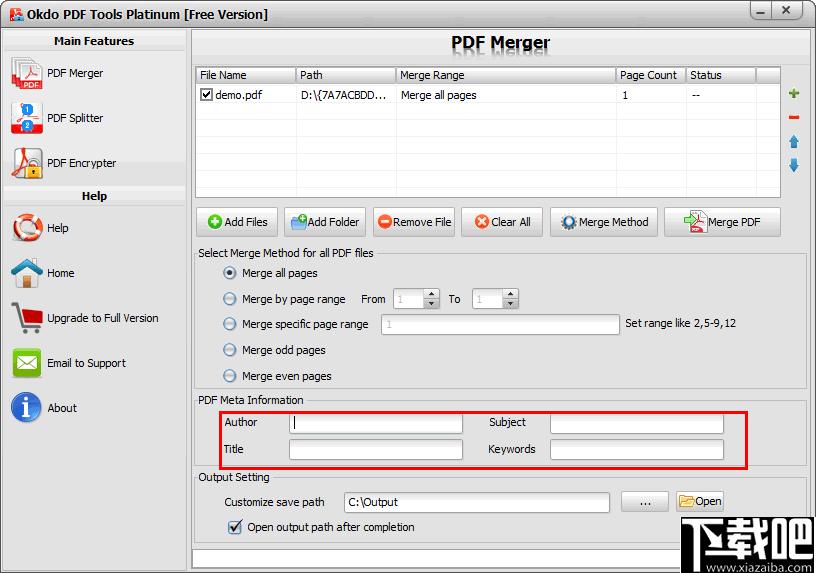The width and height of the screenshot is (816, 573).
Task: Click the D:\{7A7ACBDD... path cell
Action: [343, 95]
